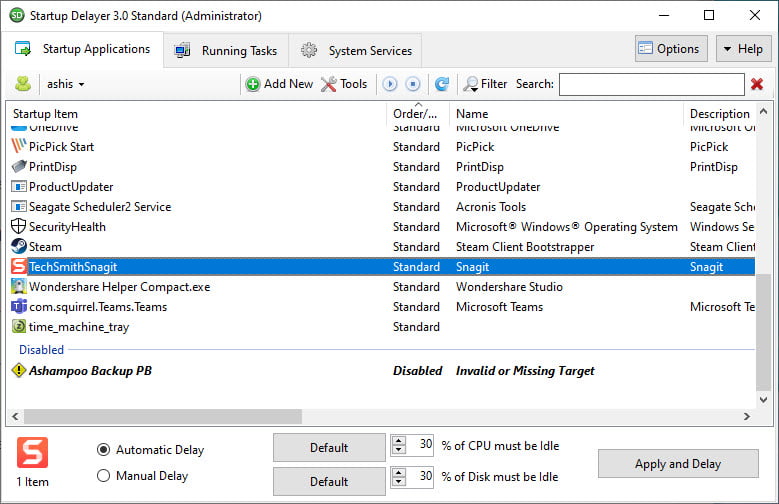Screen dimensions: 779x504
Task: Click the vertical scrollbar thumb
Action: [x=763, y=332]
